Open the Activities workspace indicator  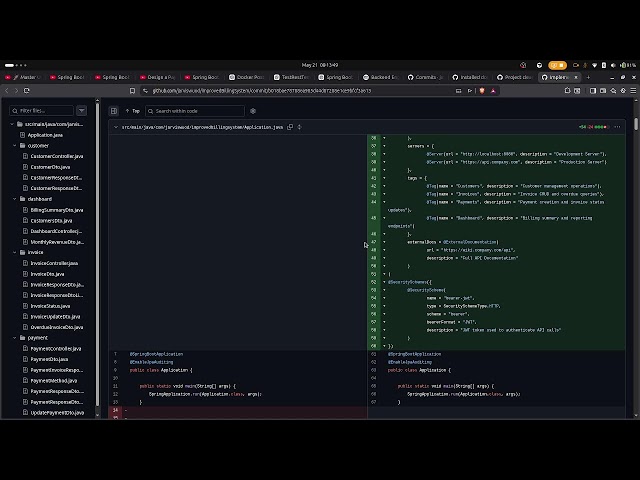[16, 65]
